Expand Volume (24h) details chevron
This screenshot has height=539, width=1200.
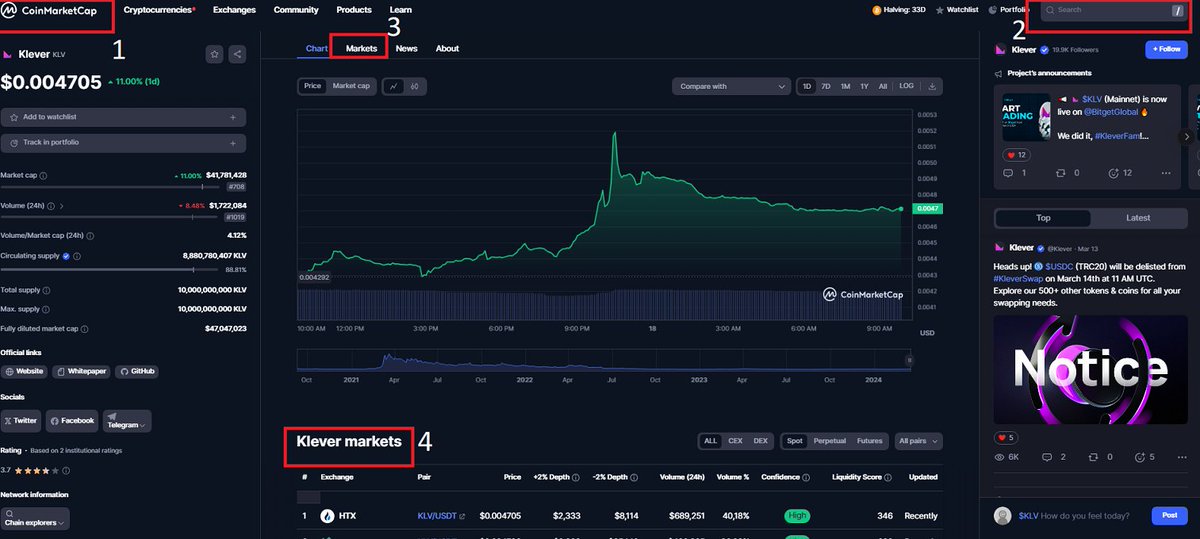(61, 206)
